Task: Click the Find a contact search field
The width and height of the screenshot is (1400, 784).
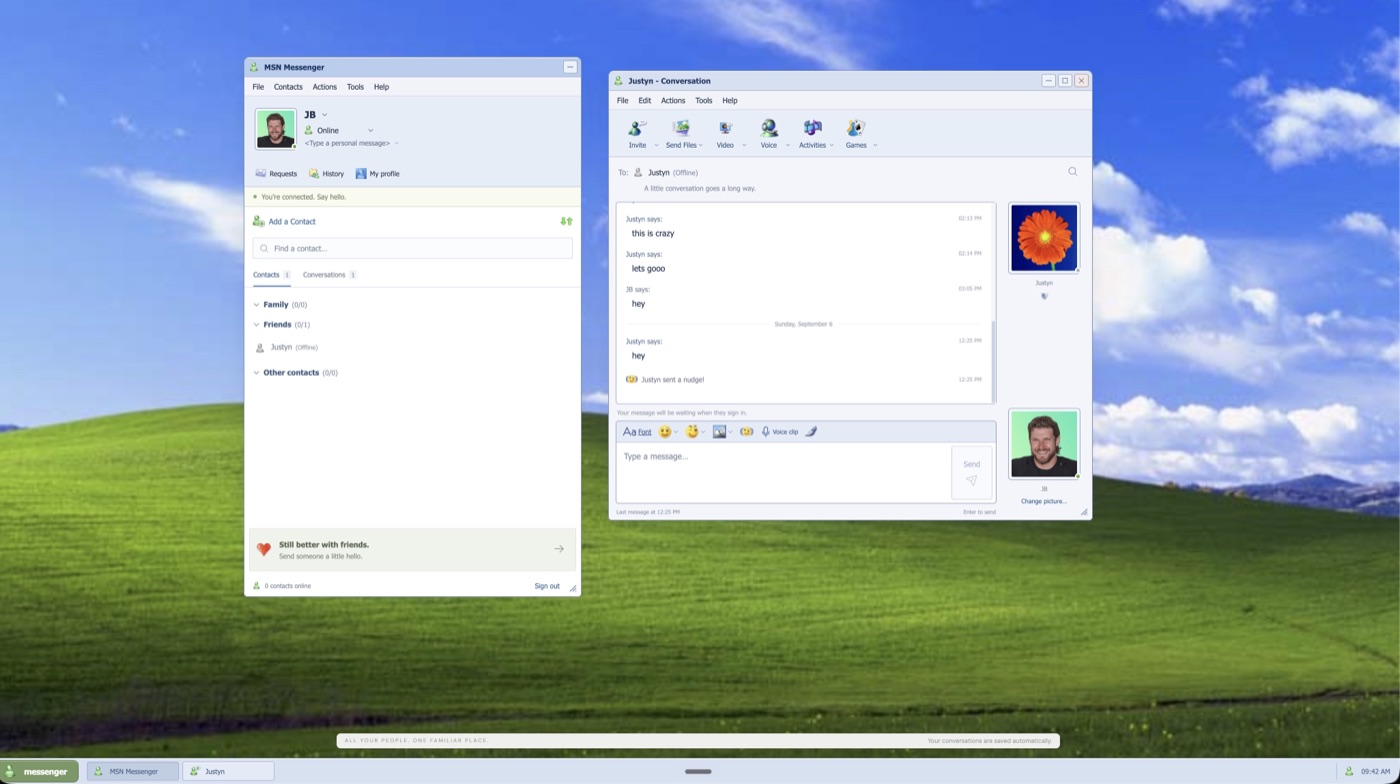Action: point(412,249)
